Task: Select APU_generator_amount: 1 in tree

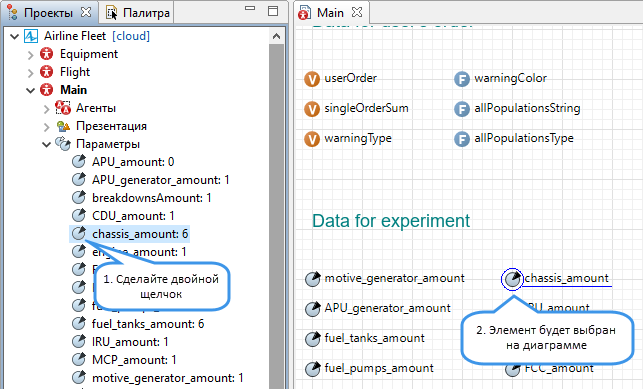Action: coord(160,180)
